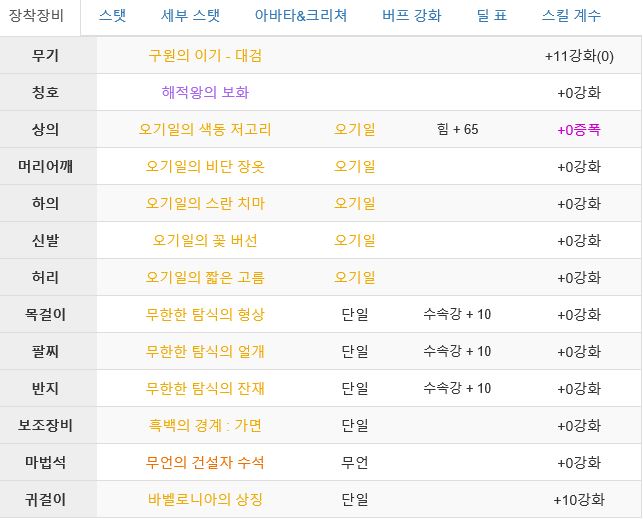Select 오기일의 스란 치마 item
This screenshot has height=525, width=643.
[205, 203]
